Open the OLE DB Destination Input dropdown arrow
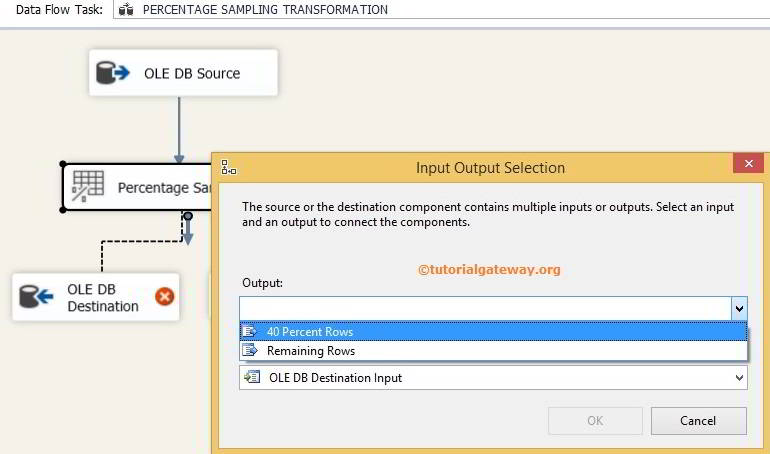 739,377
